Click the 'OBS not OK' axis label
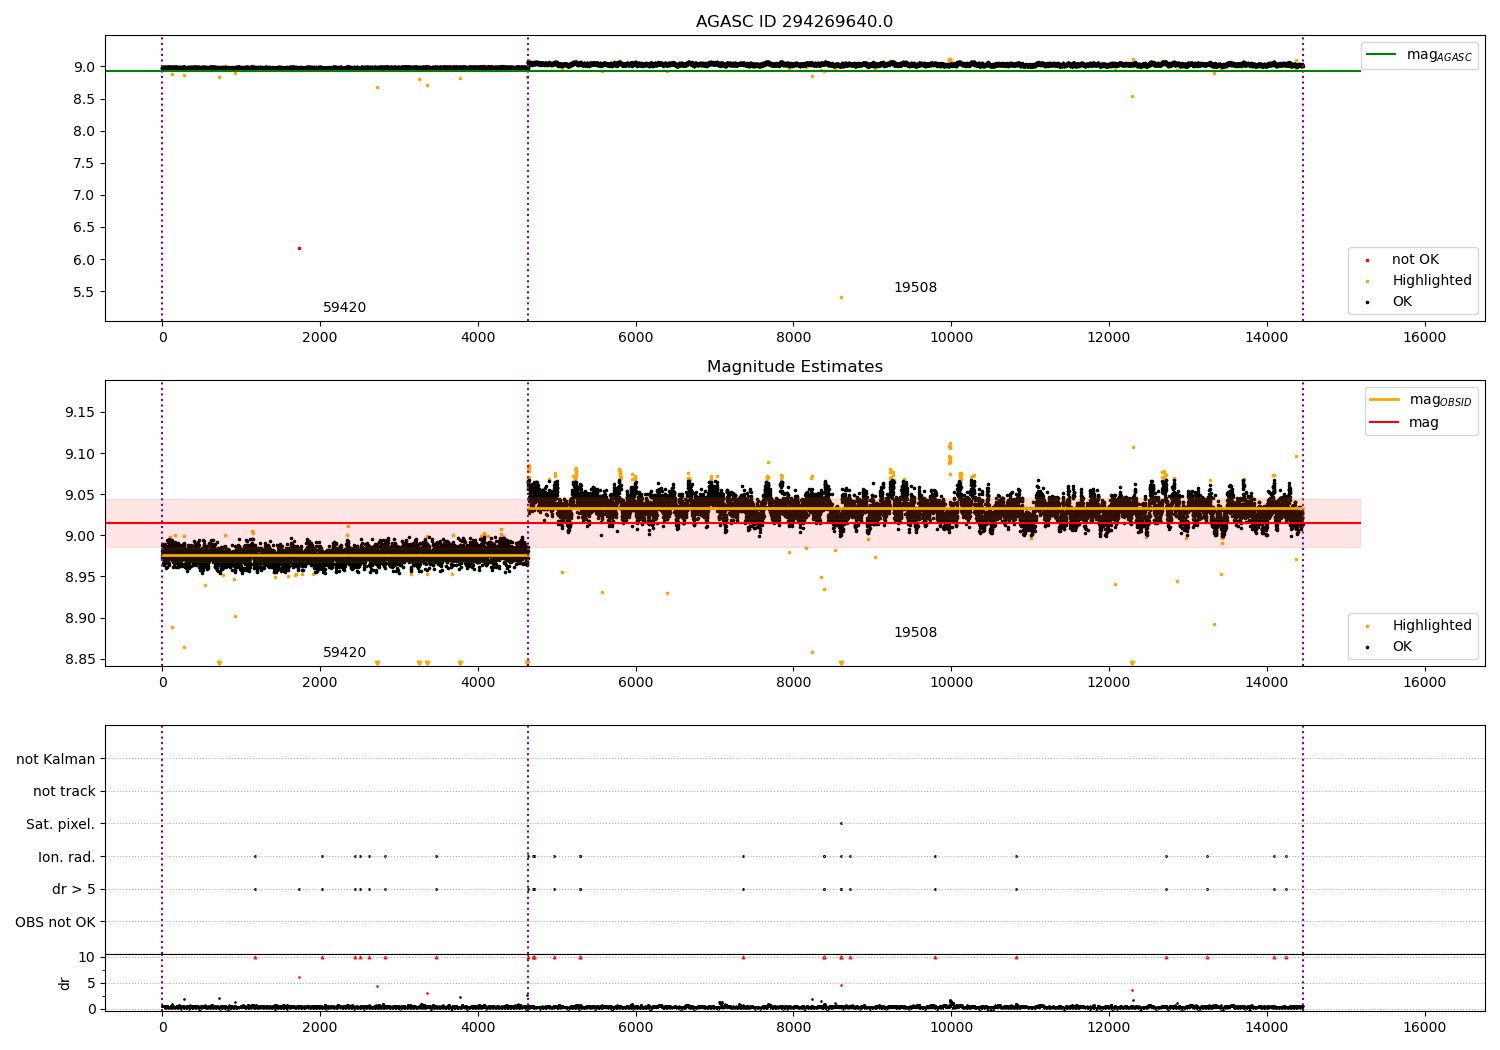The height and width of the screenshot is (1050, 1500). point(56,922)
